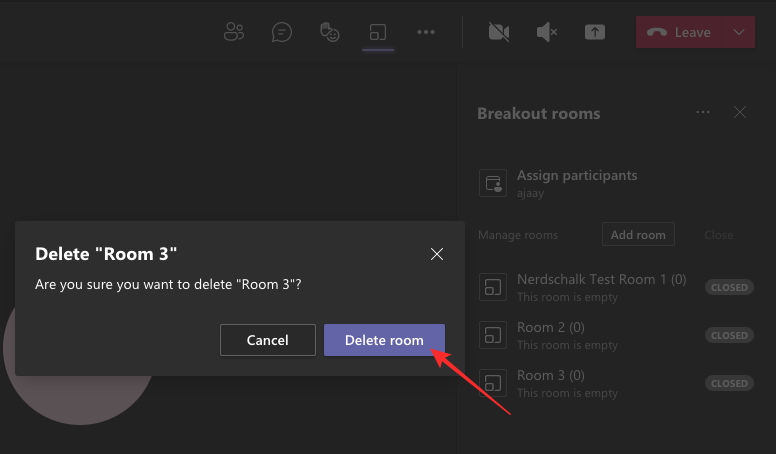776x454 pixels.
Task: Toggle the breakout rooms toolbar icon
Action: [378, 32]
